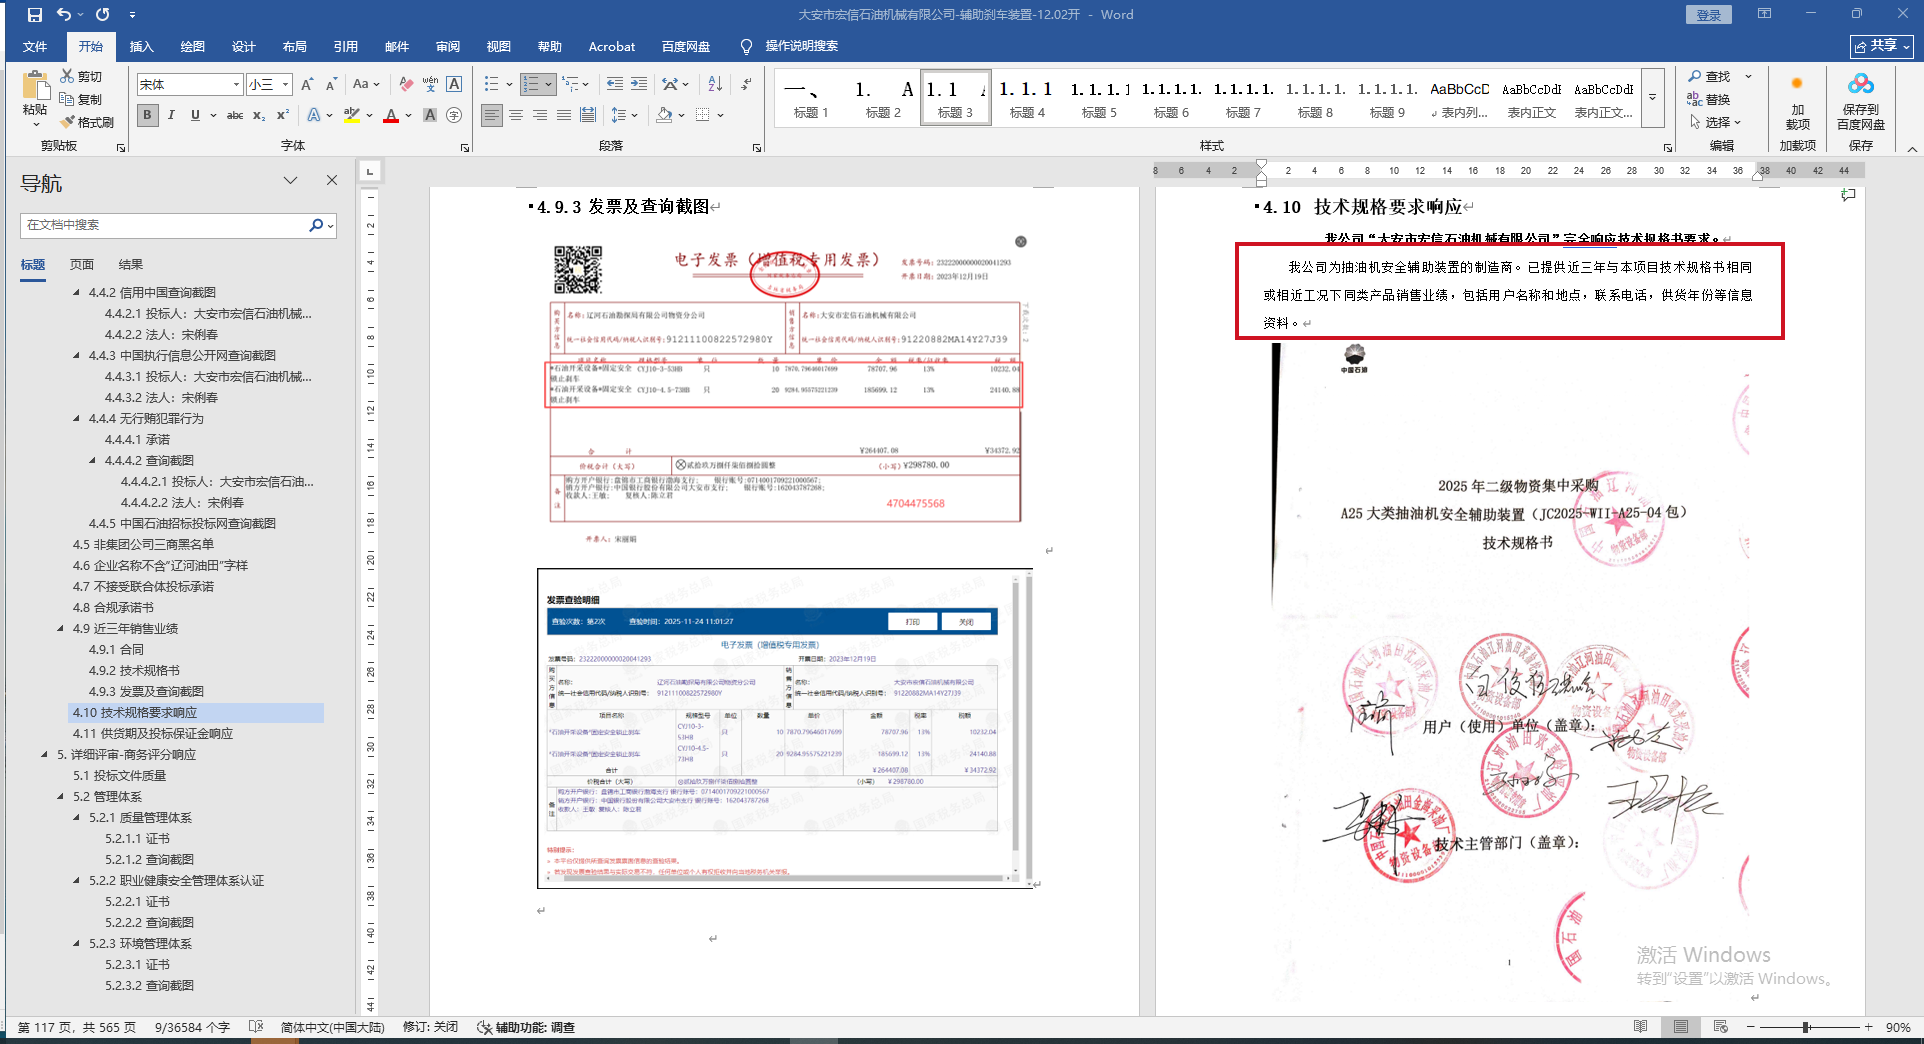
Task: Insert enclosed character (字 in circle)
Action: pos(454,115)
